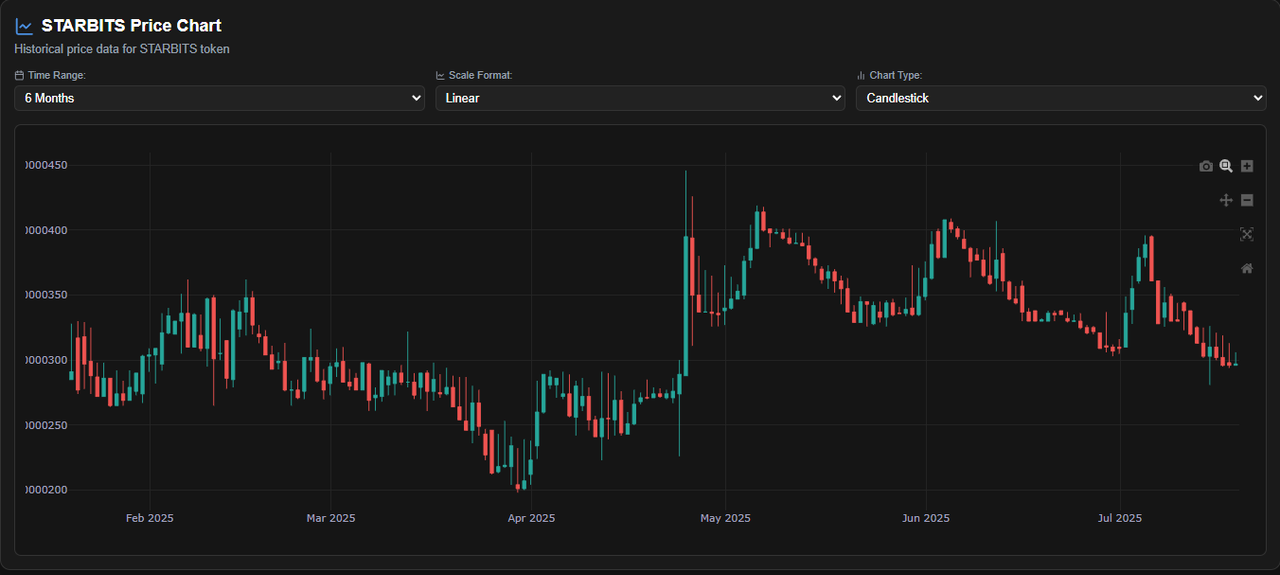Viewport: 1280px width, 575px height.
Task: Click the line-chart icon beside STARBITS Price Chart
Action: (24, 26)
